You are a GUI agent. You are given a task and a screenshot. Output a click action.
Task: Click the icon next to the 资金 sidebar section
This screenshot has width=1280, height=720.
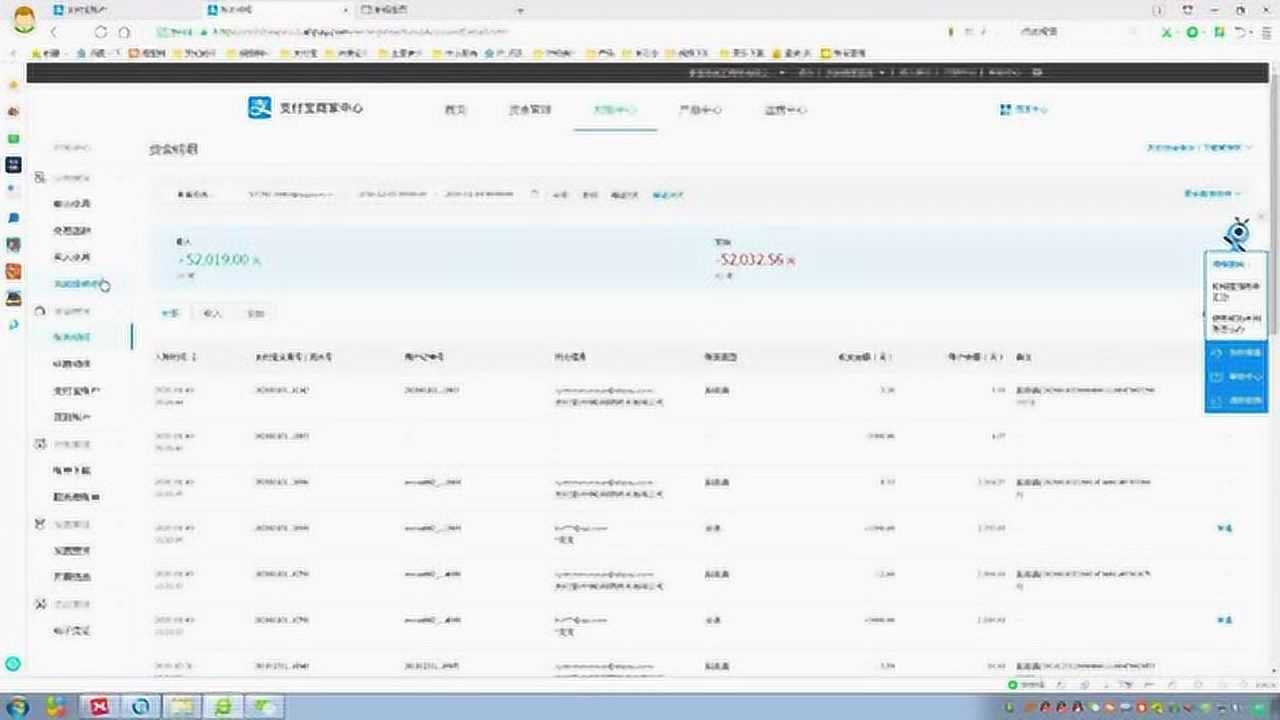click(38, 310)
